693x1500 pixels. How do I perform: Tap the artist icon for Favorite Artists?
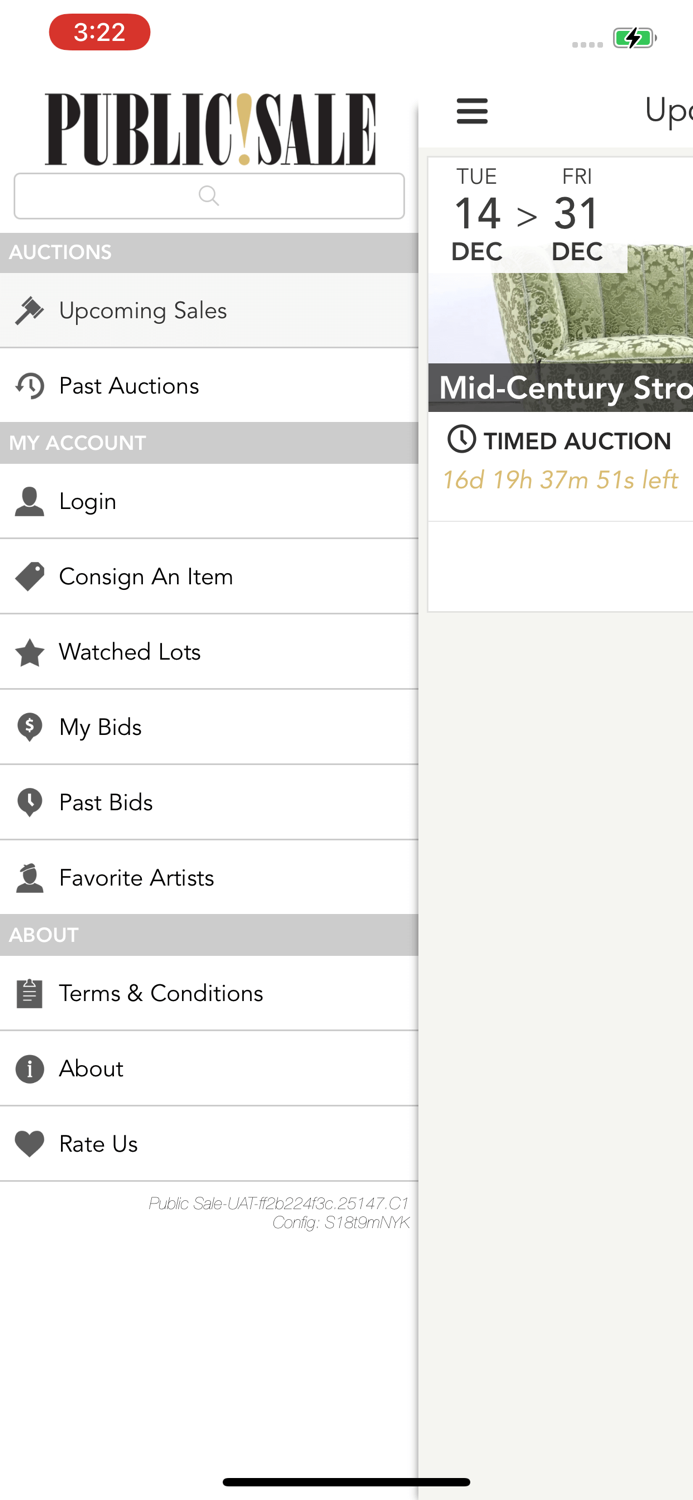coord(30,878)
